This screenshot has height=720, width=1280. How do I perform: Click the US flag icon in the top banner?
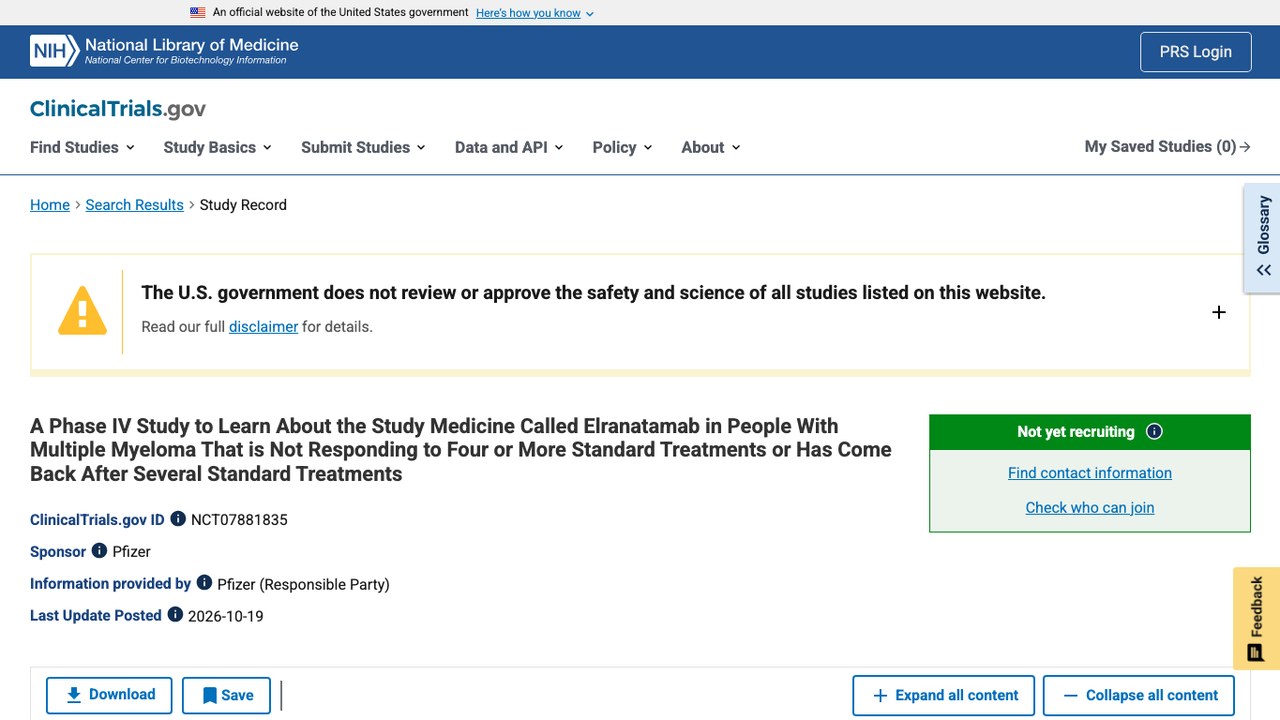(x=198, y=13)
